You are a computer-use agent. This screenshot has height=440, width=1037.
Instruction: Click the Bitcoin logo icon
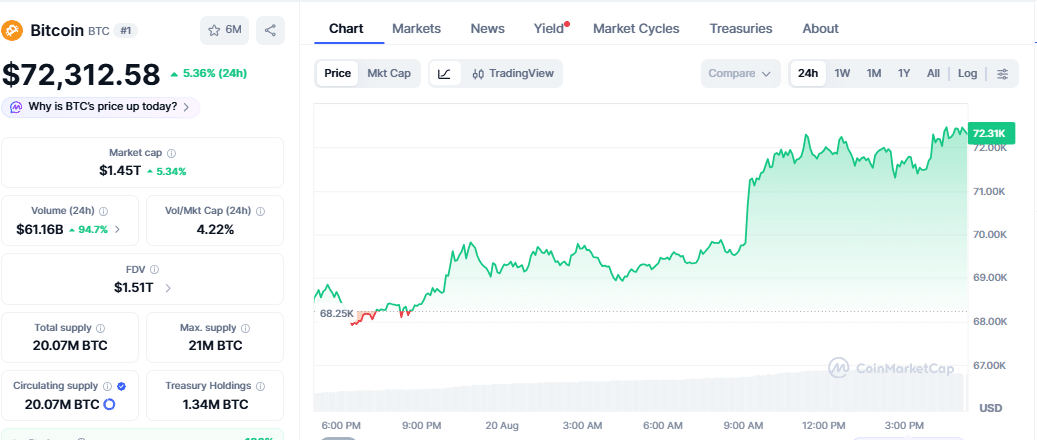coord(12,30)
